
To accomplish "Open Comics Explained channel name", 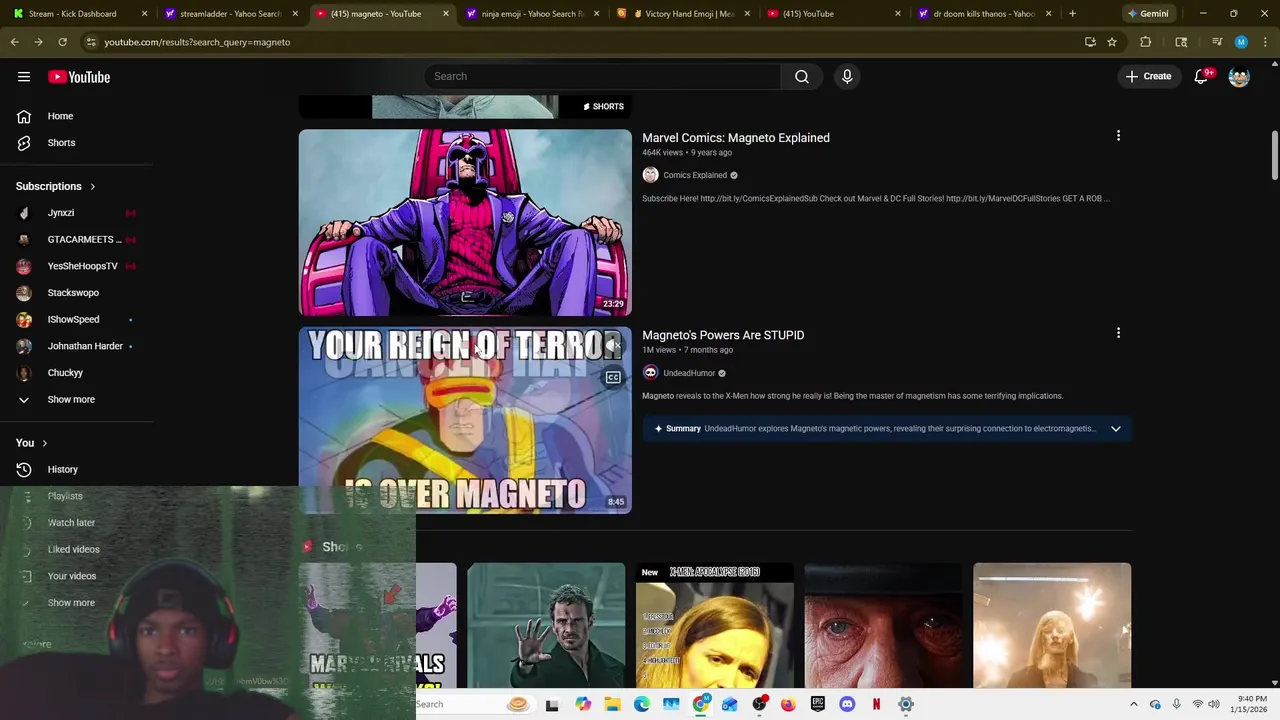I will (695, 175).
